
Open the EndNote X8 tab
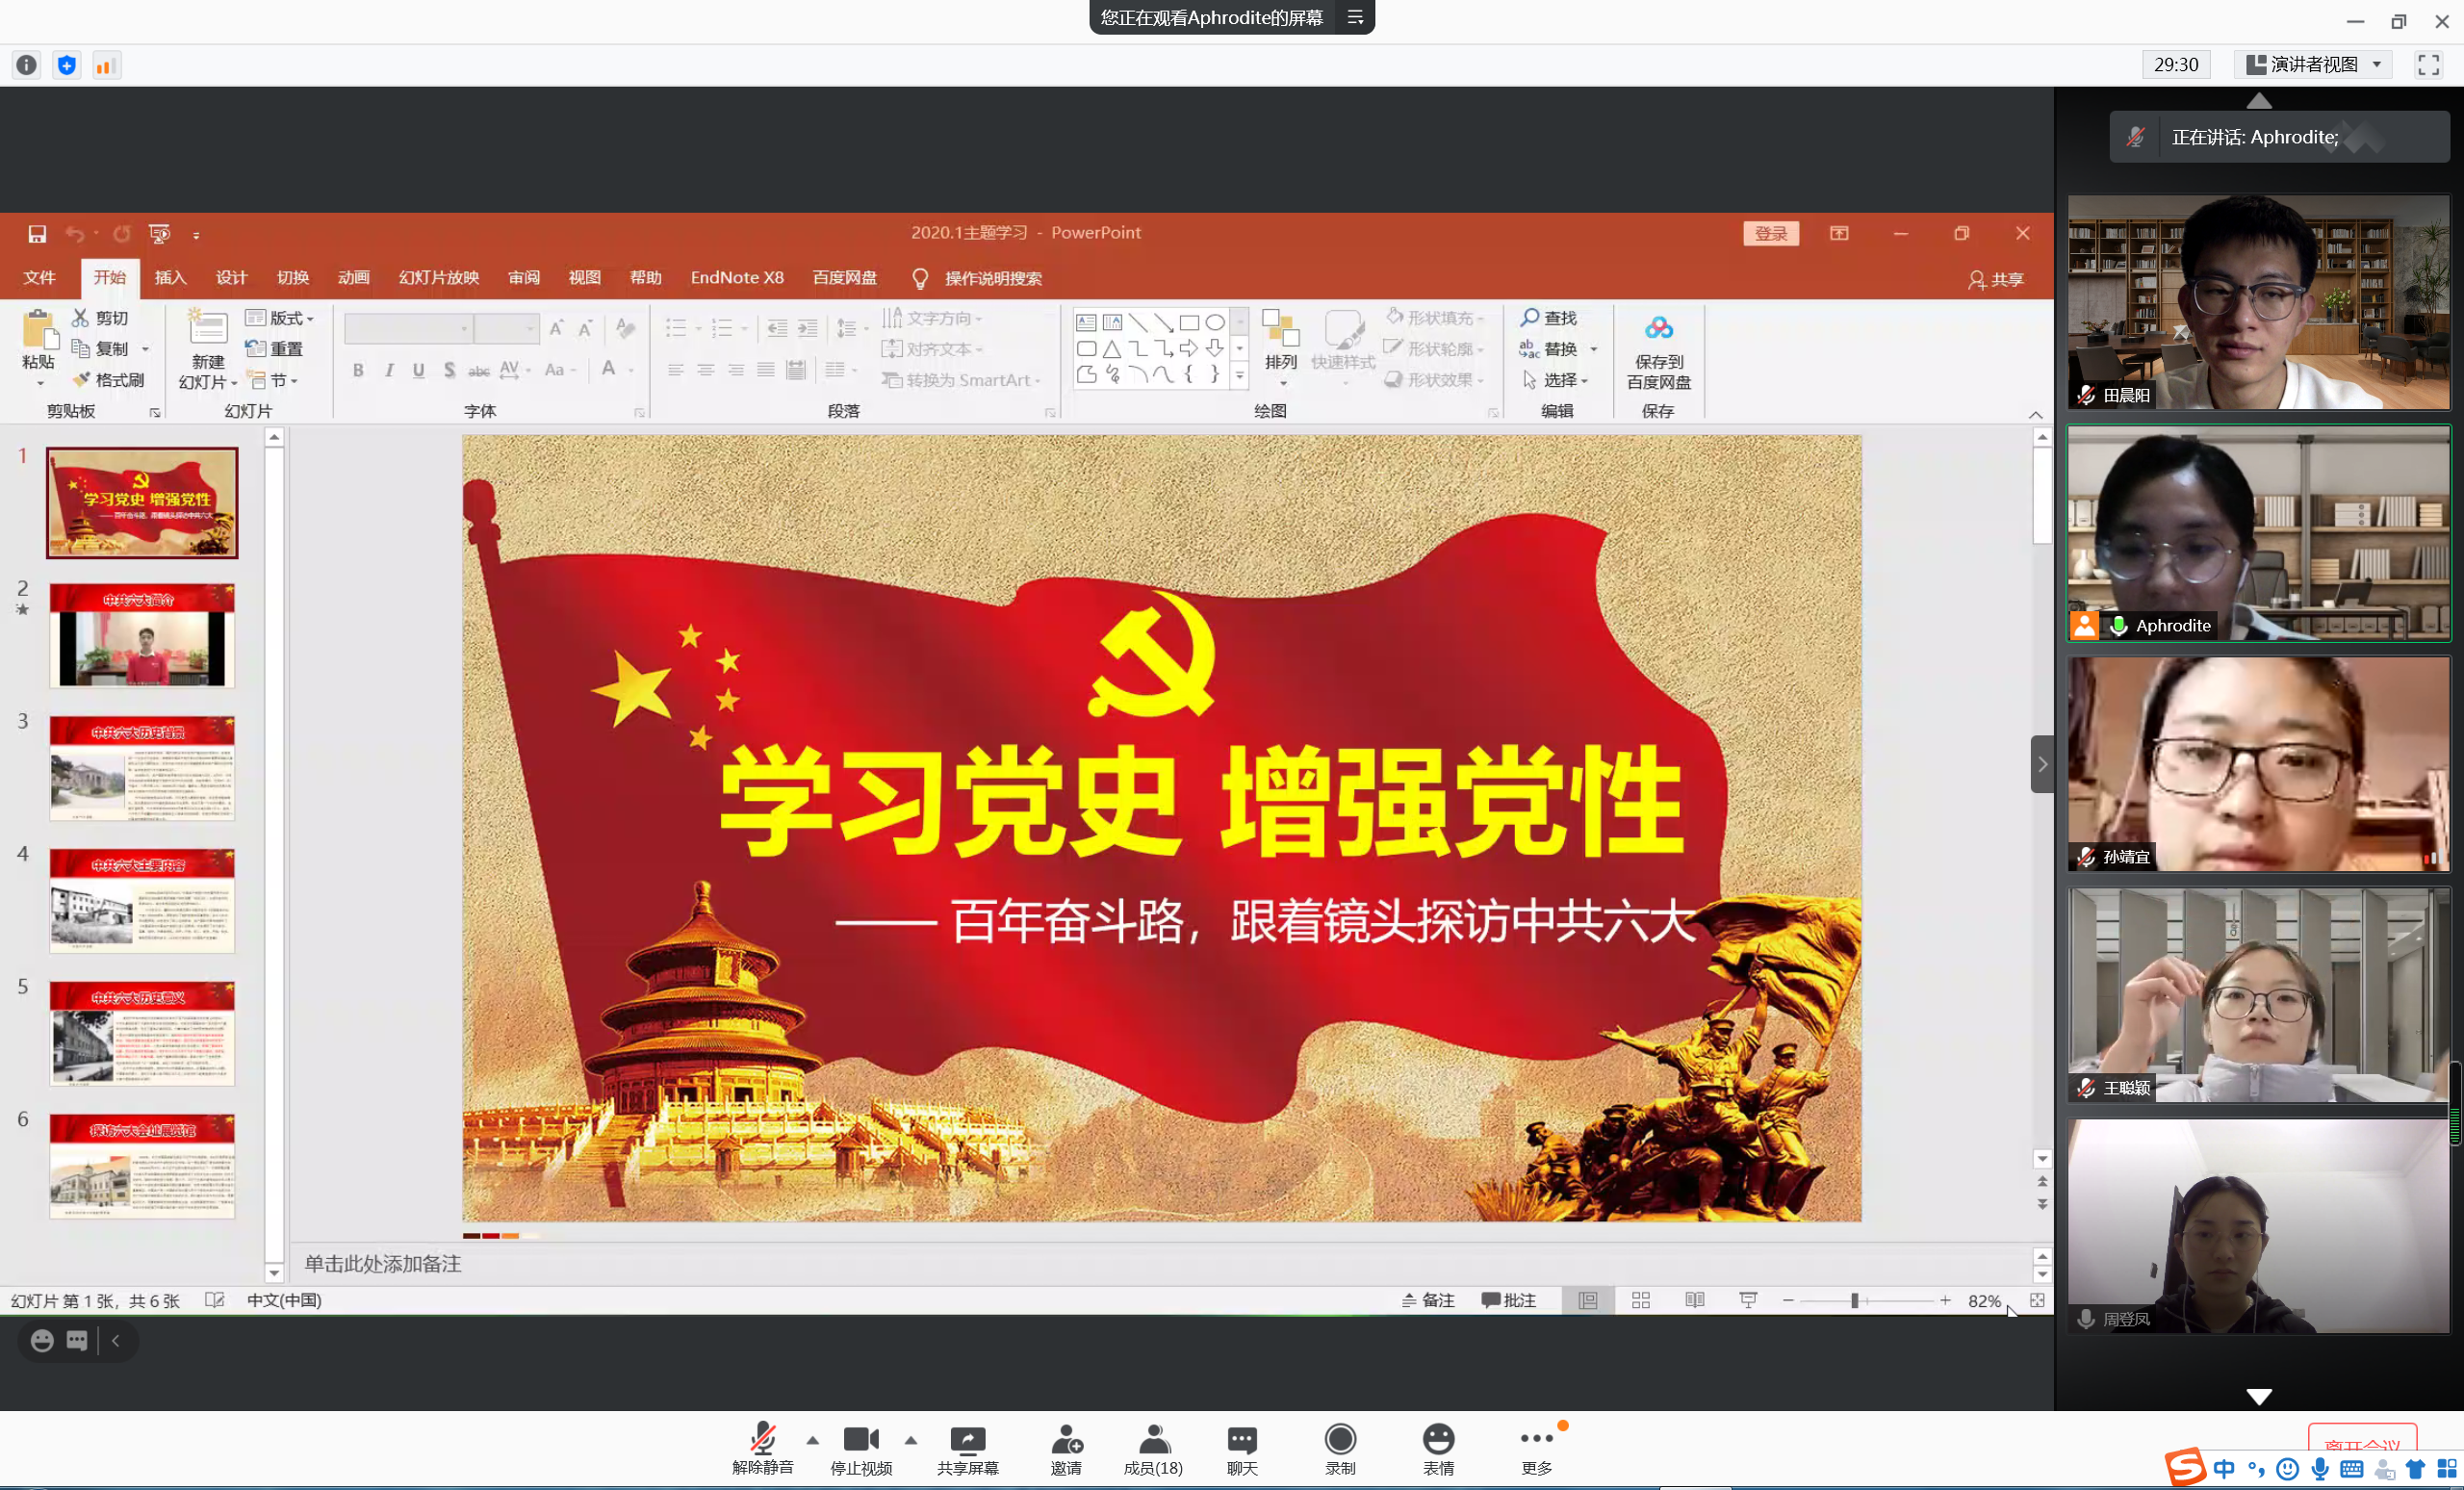(737, 278)
